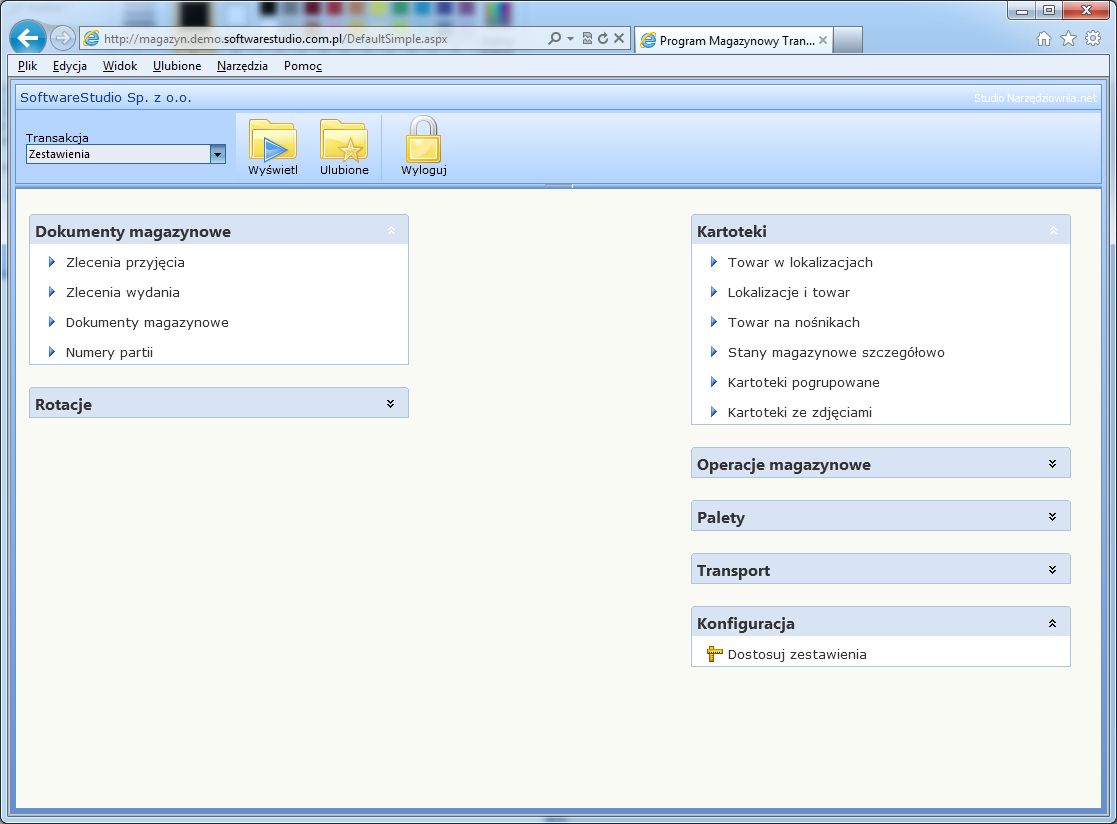The image size is (1117, 824).
Task: Open Kartoteki ze zdjęciami report
Action: [x=799, y=412]
